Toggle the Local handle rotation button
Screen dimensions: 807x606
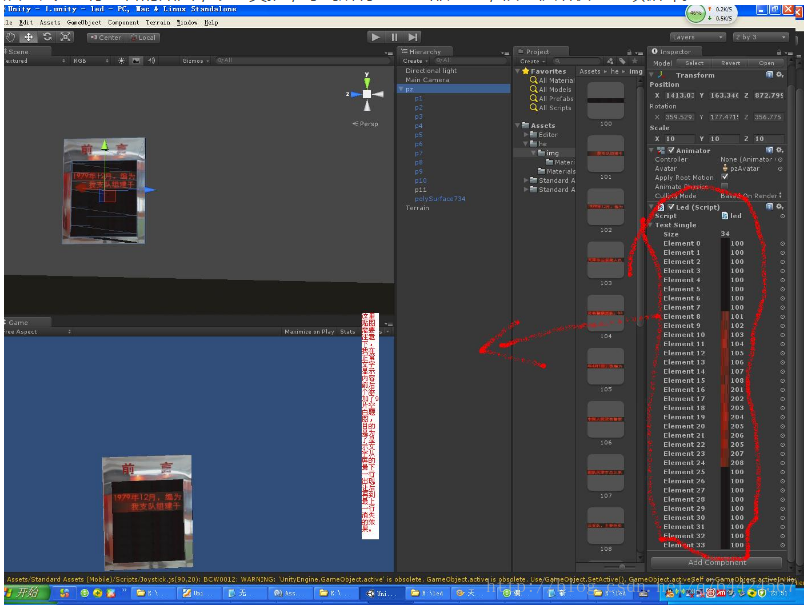(x=143, y=38)
